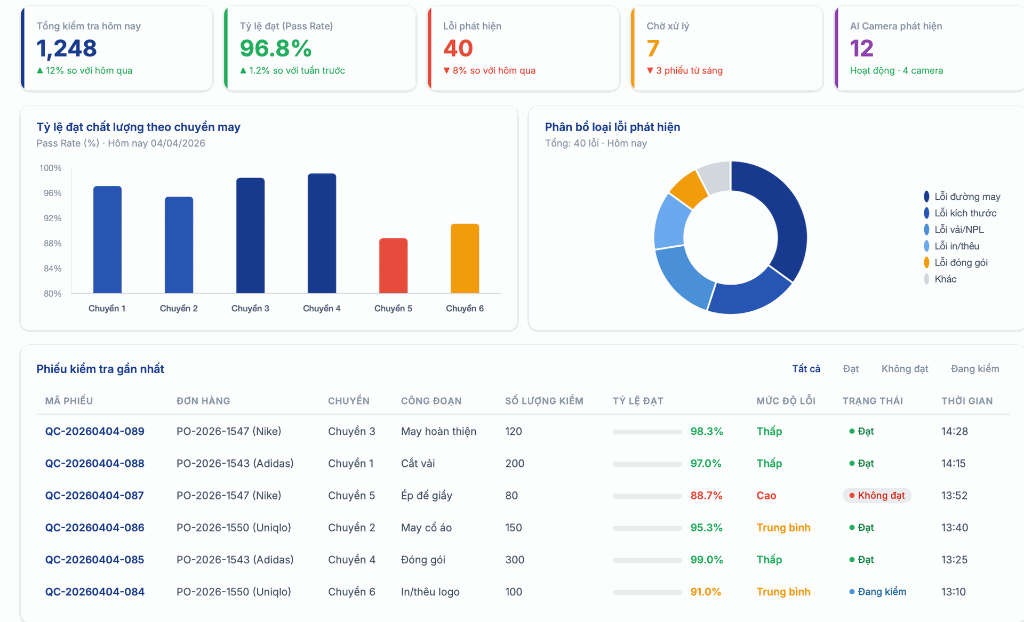The image size is (1024, 622).
Task: Switch to the Không đạt filter tab
Action: [904, 369]
